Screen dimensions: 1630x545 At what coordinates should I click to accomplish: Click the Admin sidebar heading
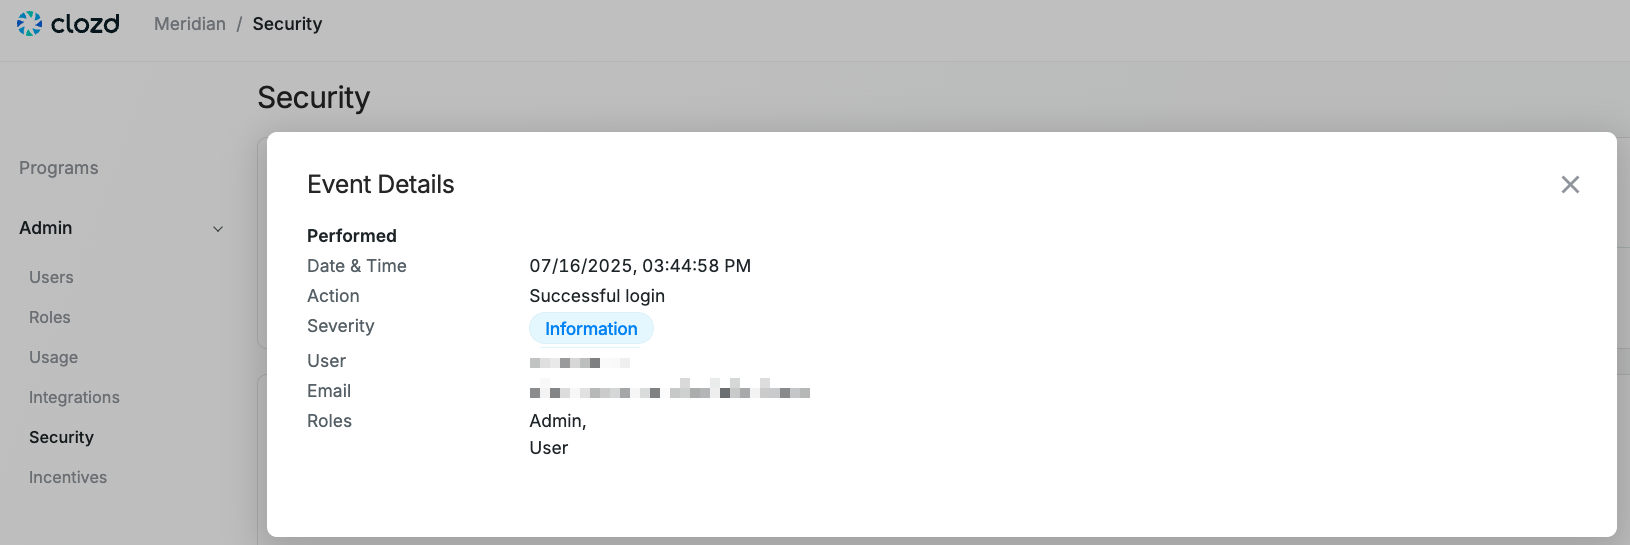tap(46, 228)
